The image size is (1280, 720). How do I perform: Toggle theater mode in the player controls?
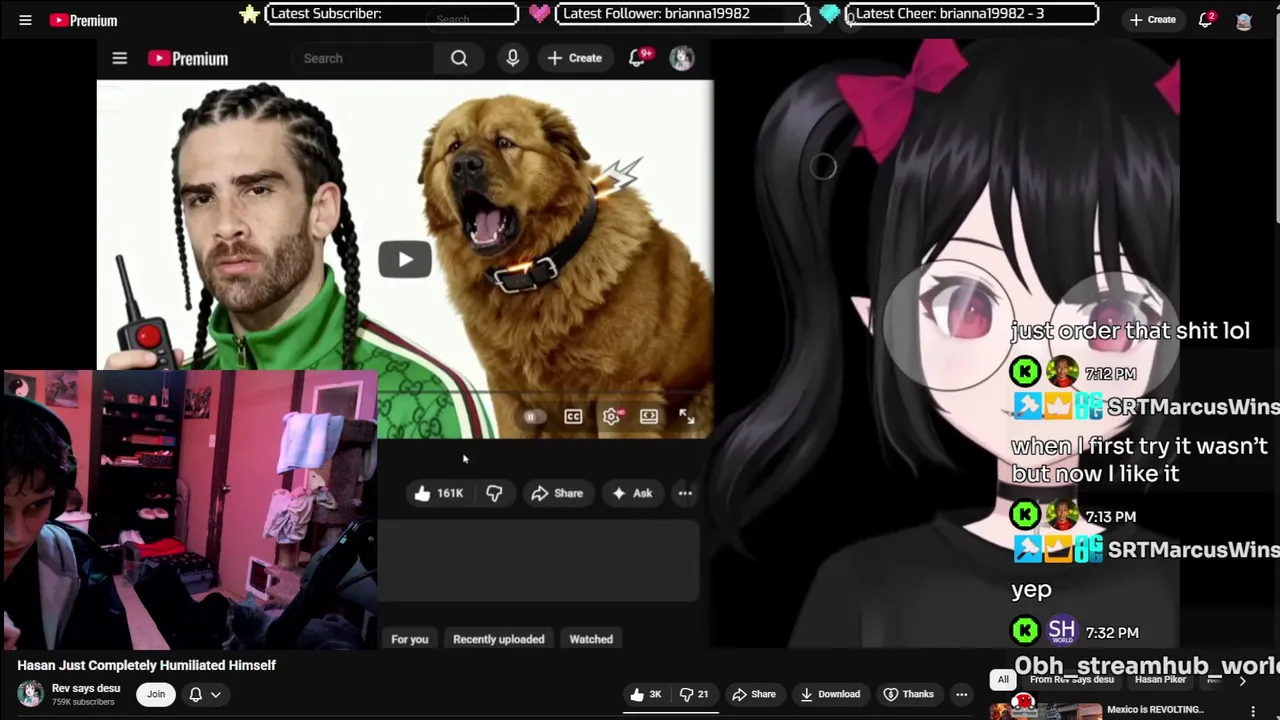[649, 416]
